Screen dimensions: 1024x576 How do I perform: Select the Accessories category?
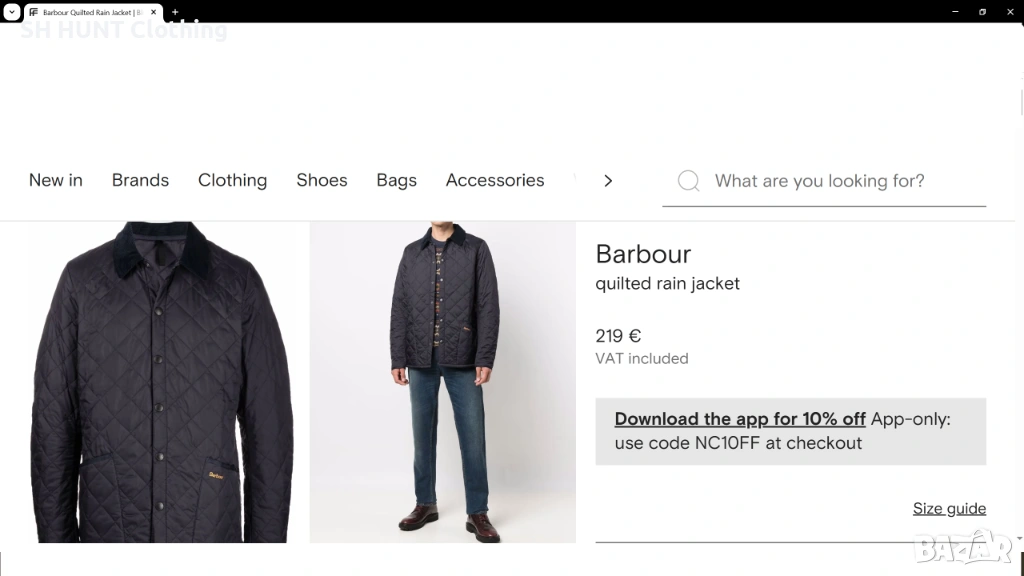495,180
